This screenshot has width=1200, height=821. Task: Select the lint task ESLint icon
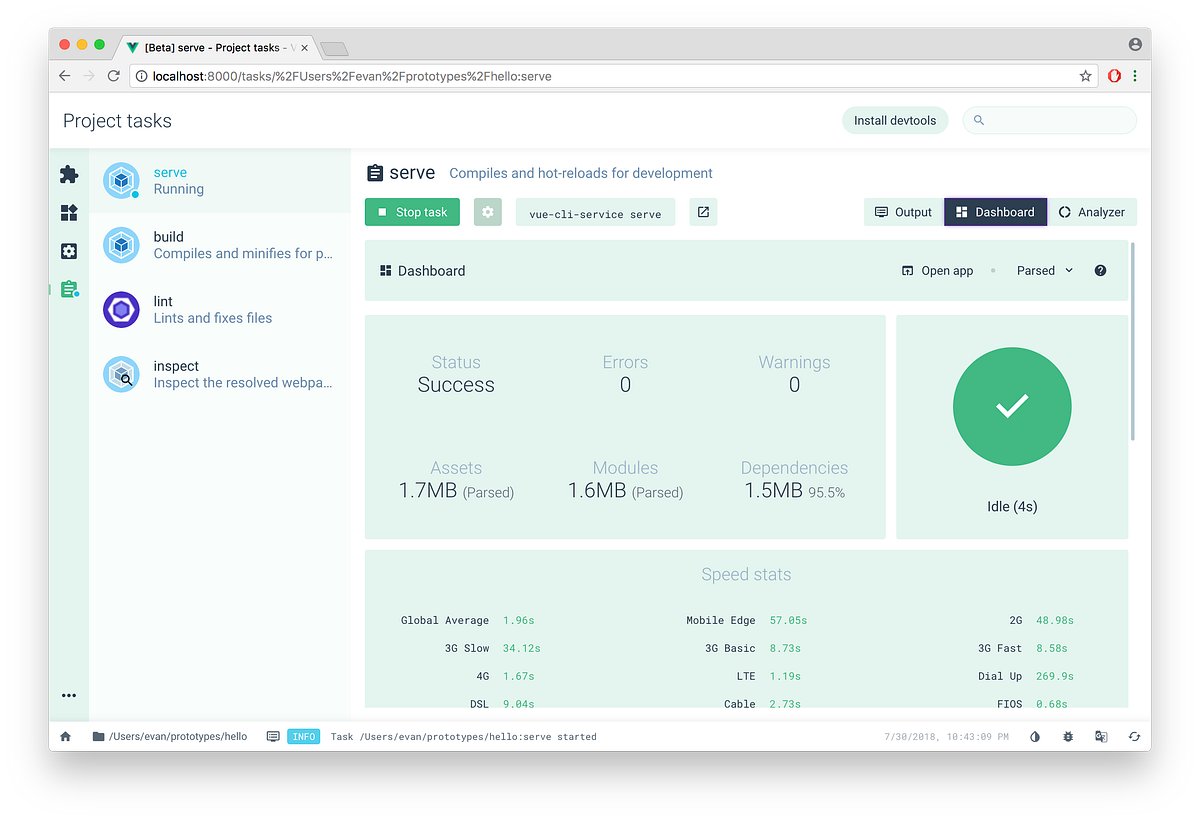point(121,310)
